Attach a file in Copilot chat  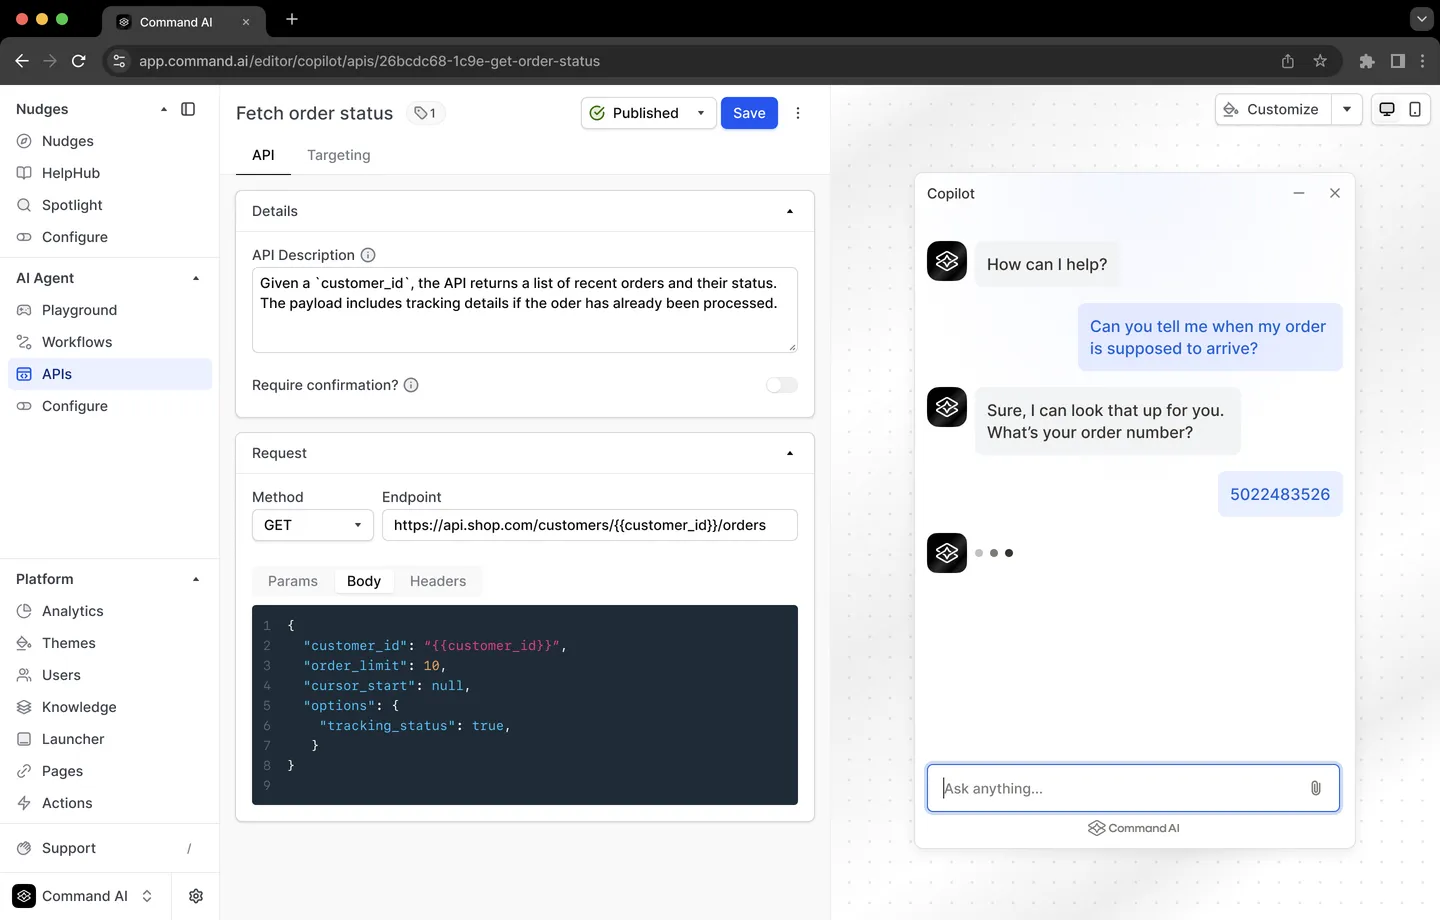click(x=1316, y=788)
